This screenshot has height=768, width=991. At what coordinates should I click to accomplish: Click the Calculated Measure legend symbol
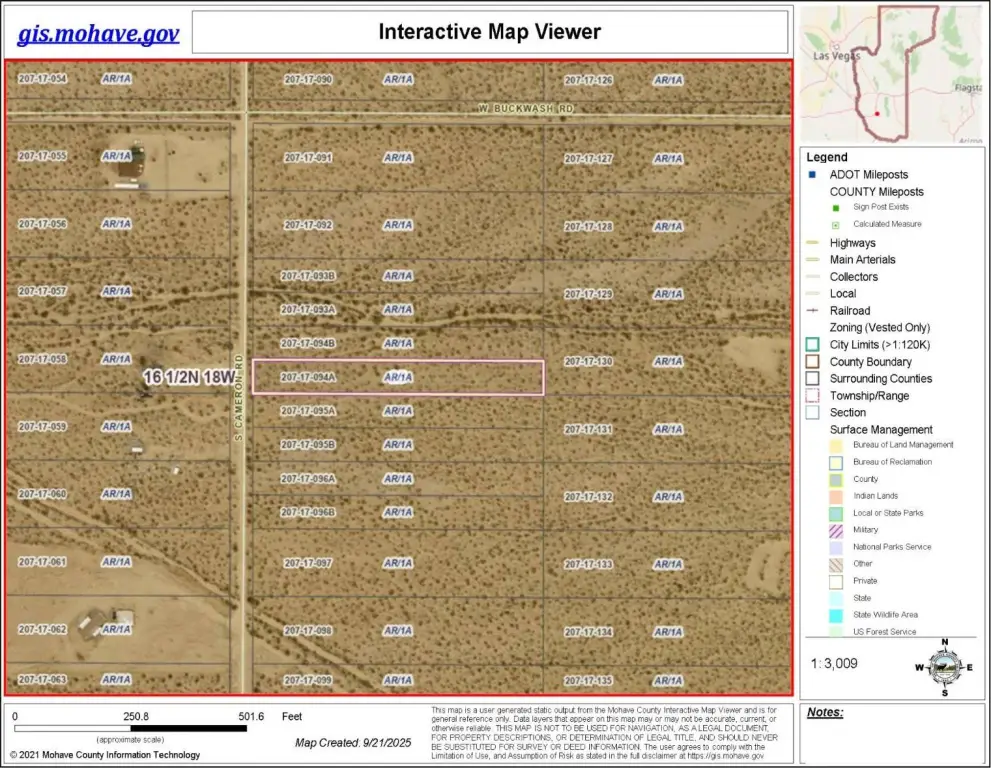(x=835, y=224)
